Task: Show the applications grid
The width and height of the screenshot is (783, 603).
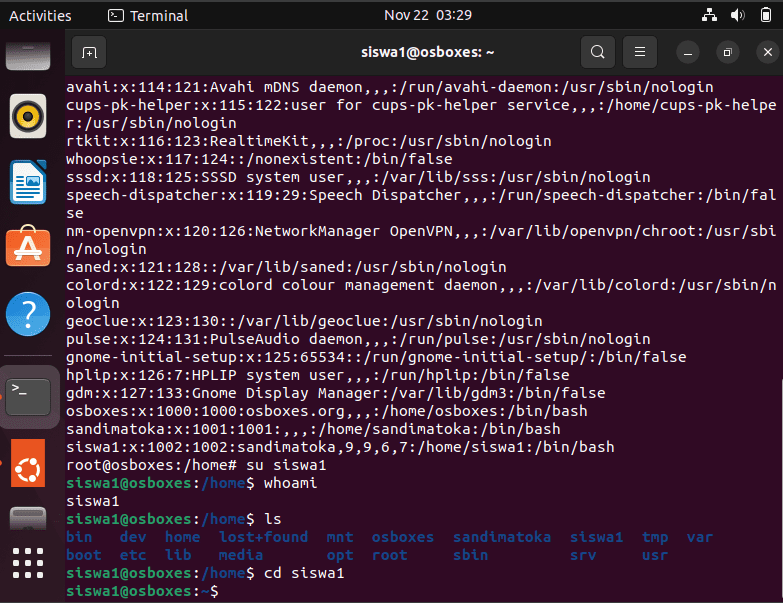Action: point(28,563)
